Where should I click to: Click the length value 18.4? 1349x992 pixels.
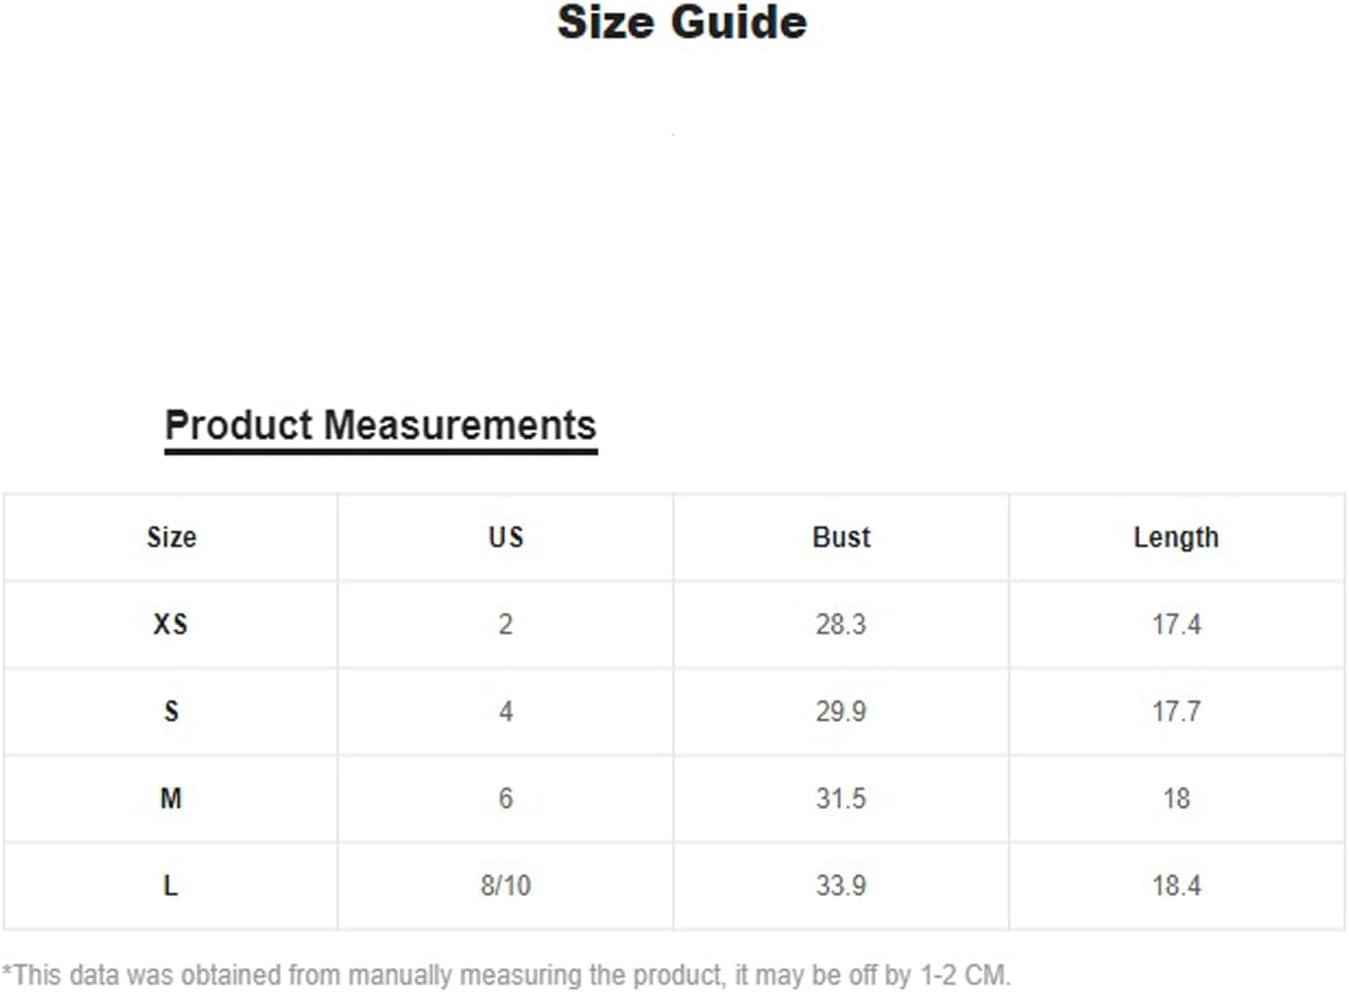pyautogui.click(x=1176, y=885)
